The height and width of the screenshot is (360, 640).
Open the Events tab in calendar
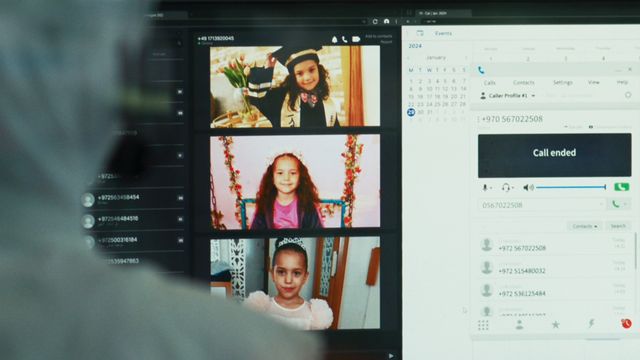tap(443, 33)
